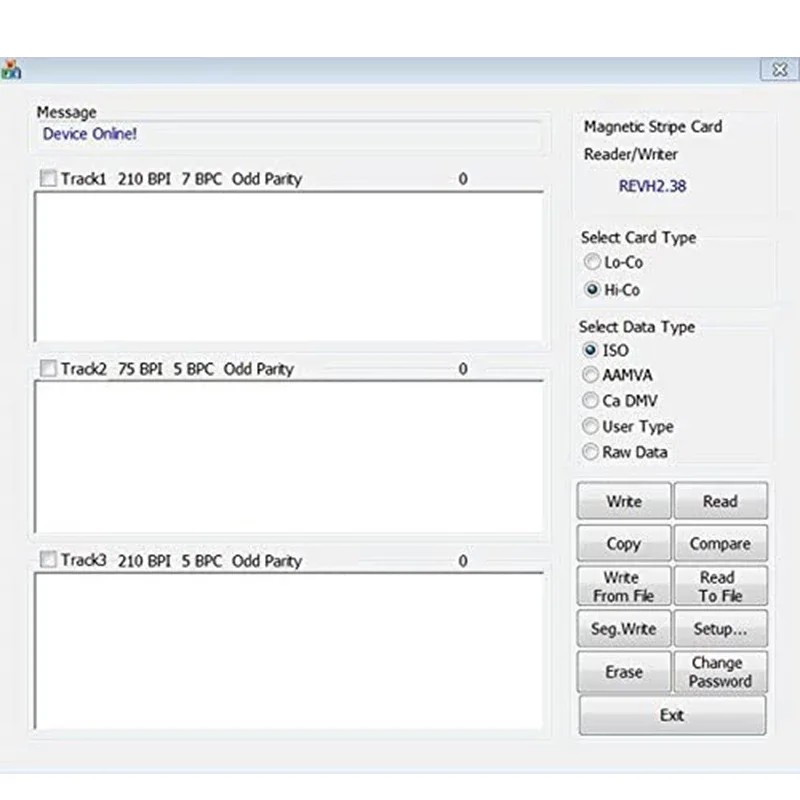Click the Exit button

[x=672, y=715]
